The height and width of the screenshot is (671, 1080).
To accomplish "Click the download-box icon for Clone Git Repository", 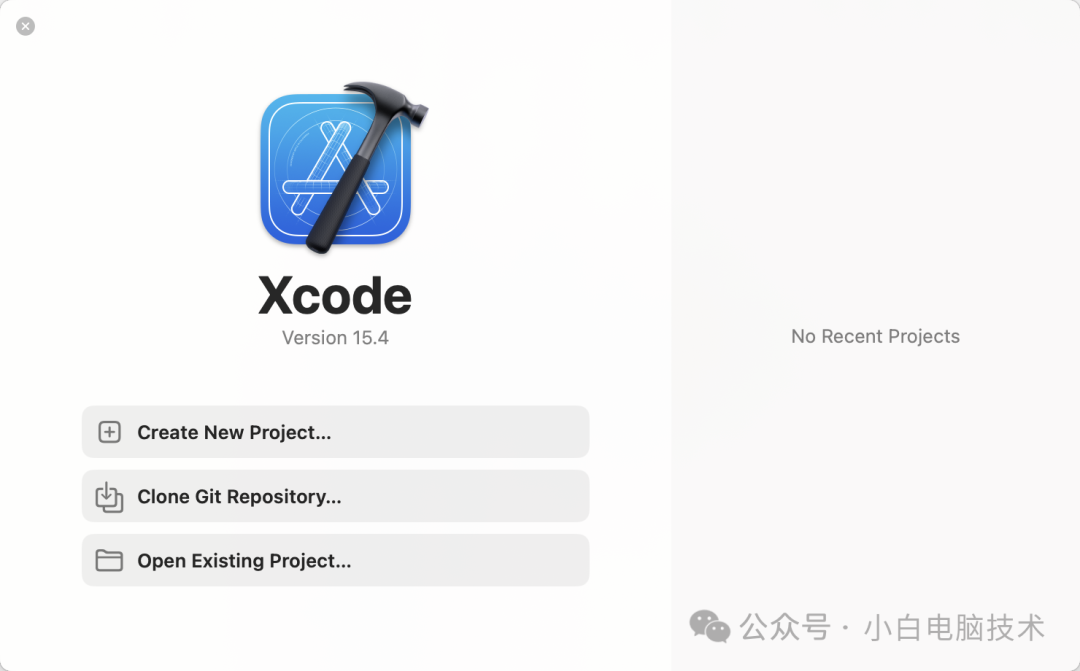I will pos(109,497).
